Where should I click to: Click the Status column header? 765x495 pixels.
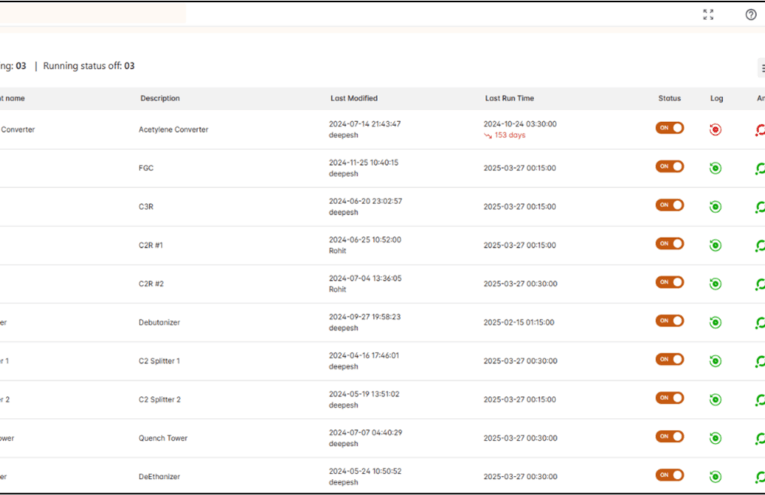[669, 98]
